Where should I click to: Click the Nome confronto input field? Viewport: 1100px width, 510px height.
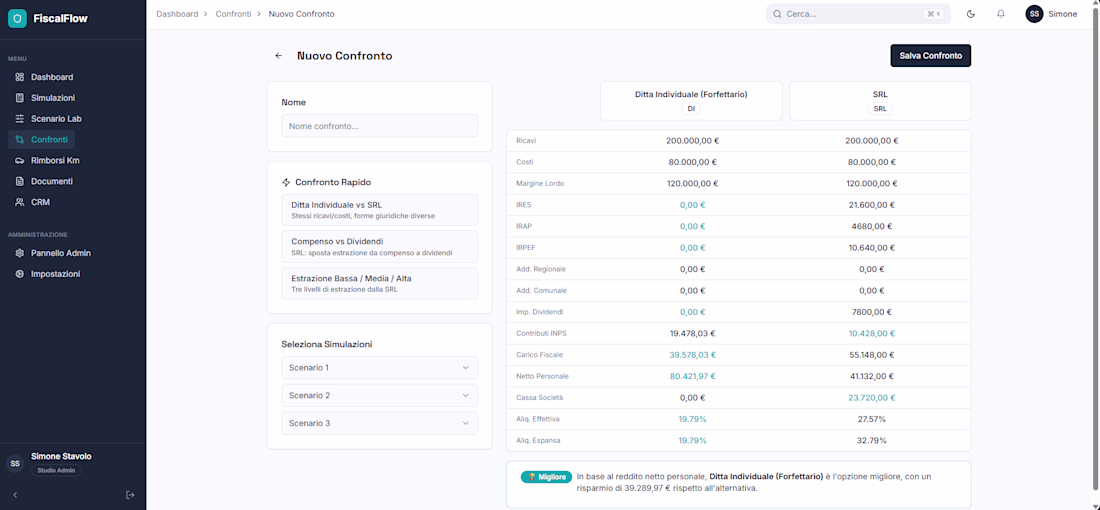point(379,126)
